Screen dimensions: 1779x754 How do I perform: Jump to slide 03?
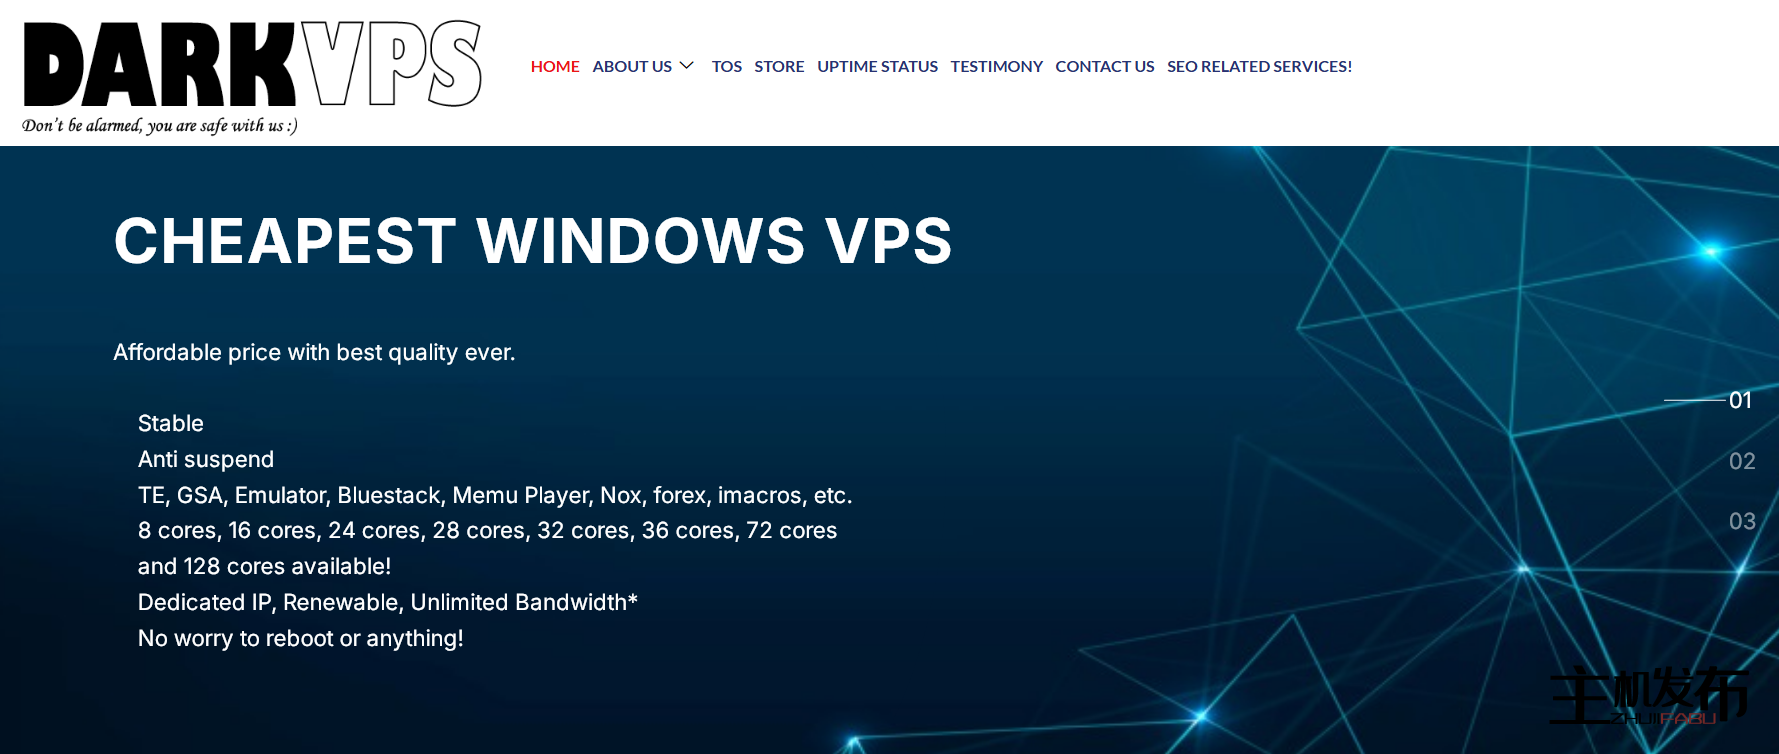point(1741,521)
